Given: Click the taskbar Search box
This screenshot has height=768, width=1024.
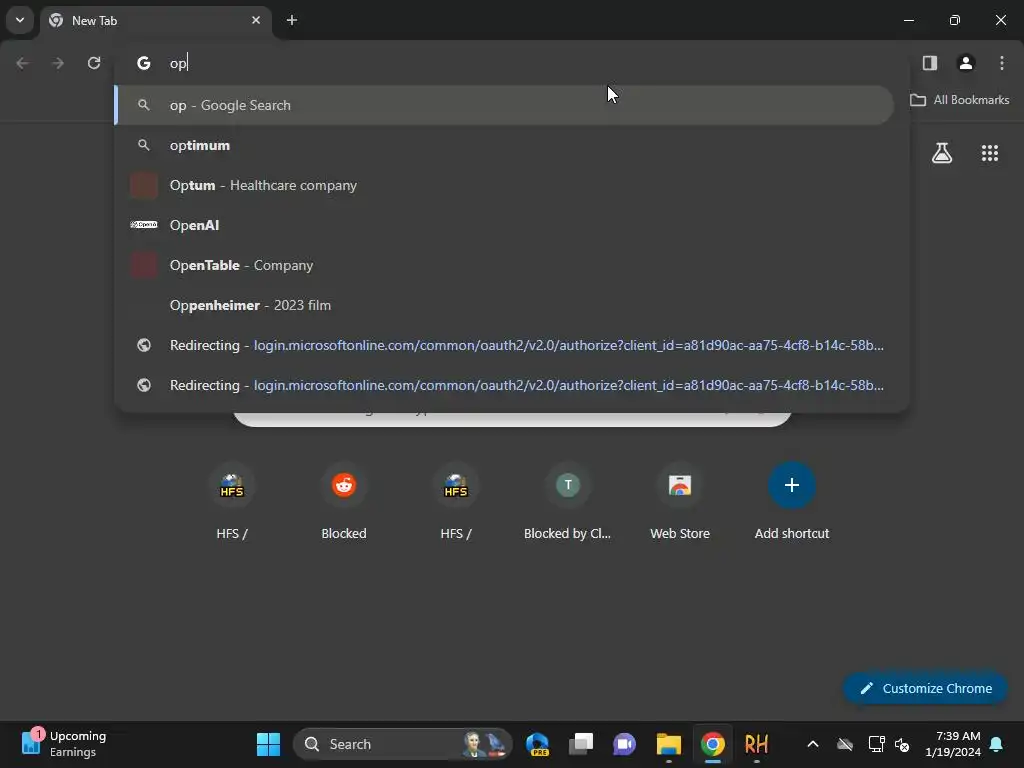Looking at the screenshot, I should [402, 744].
